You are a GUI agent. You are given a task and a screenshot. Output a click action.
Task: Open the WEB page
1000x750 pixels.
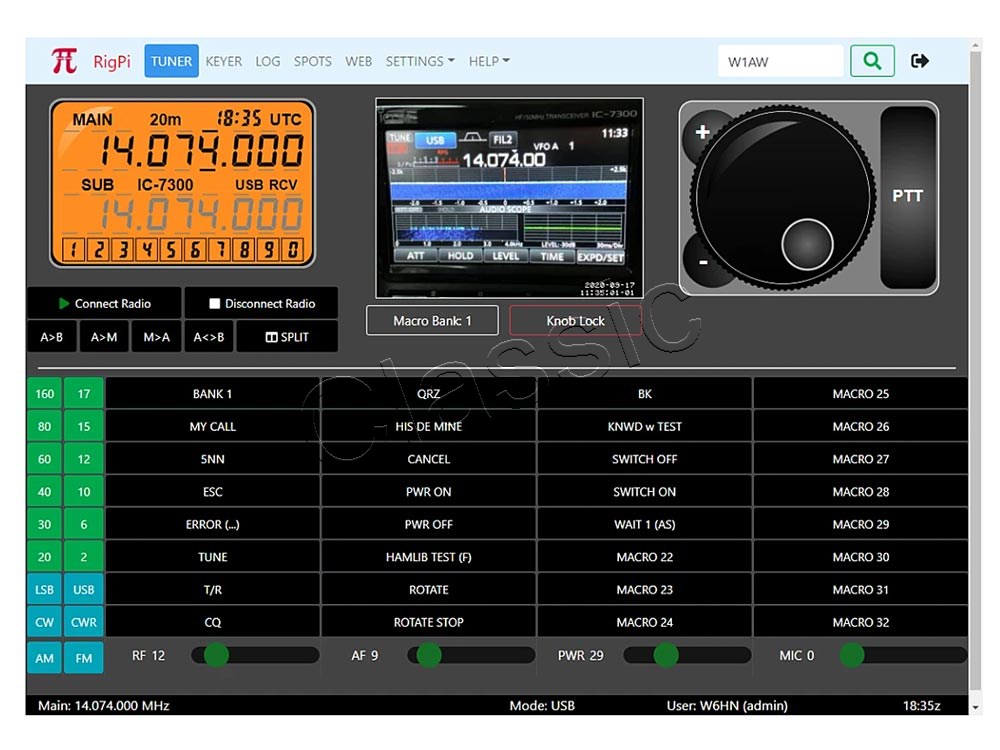pos(358,61)
